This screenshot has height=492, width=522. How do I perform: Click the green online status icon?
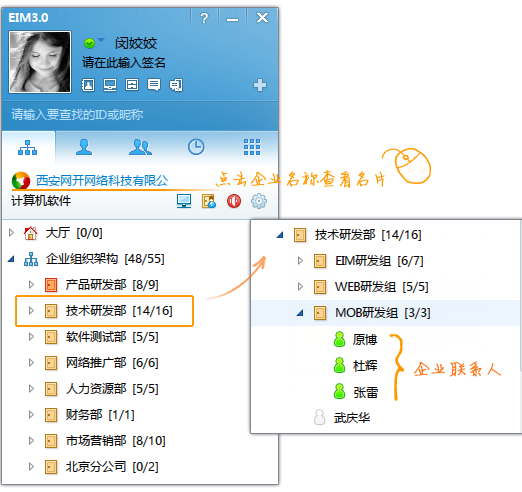pyautogui.click(x=89, y=43)
